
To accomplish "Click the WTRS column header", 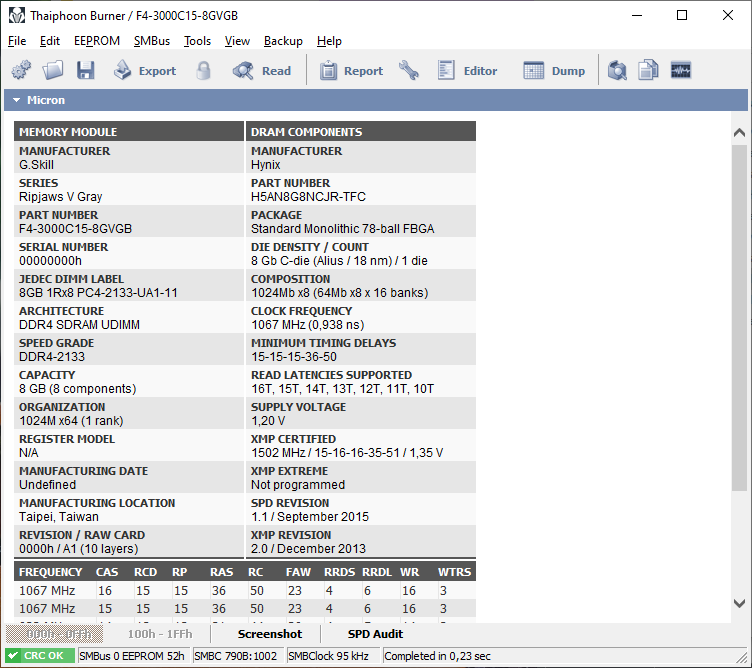I will (454, 572).
